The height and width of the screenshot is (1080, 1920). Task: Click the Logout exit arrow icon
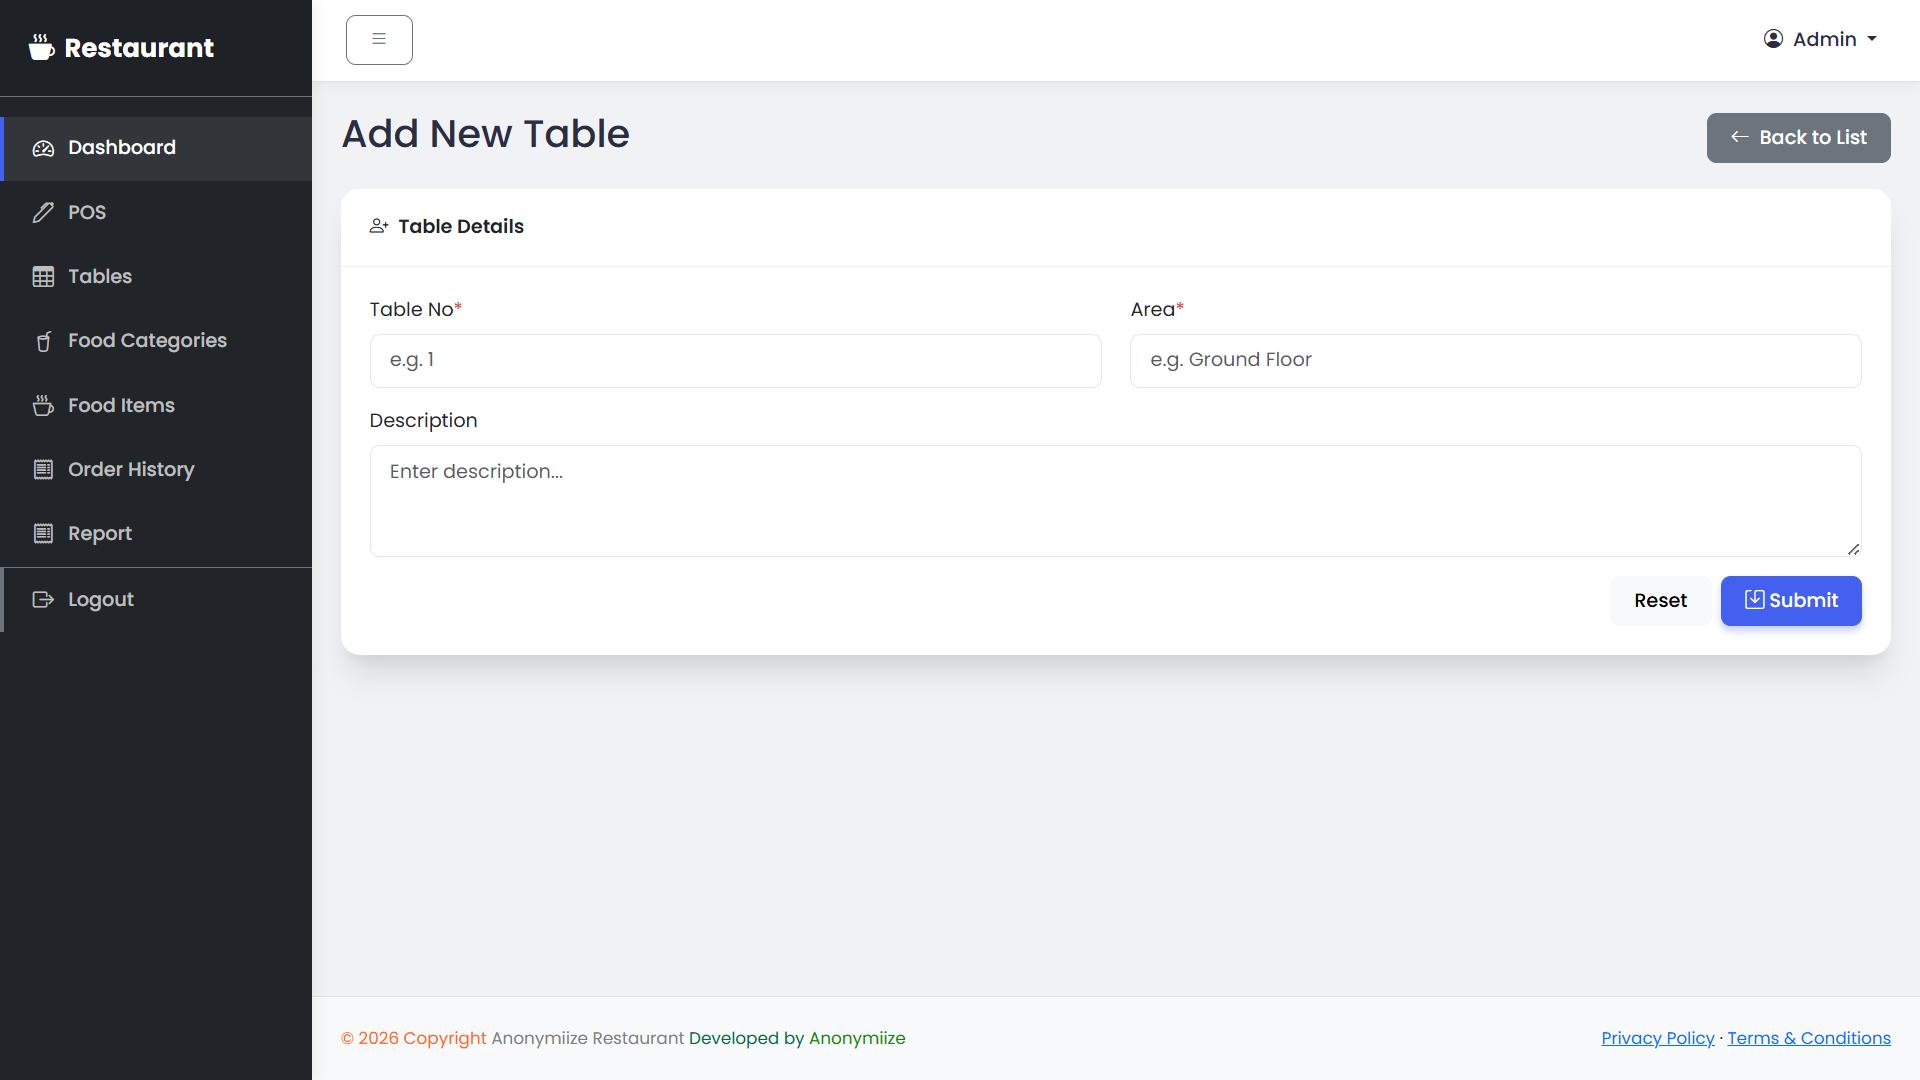pyautogui.click(x=43, y=599)
